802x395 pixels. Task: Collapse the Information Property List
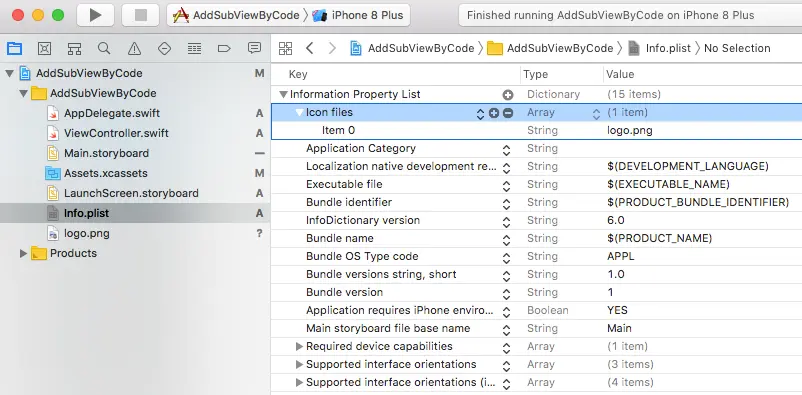283,95
